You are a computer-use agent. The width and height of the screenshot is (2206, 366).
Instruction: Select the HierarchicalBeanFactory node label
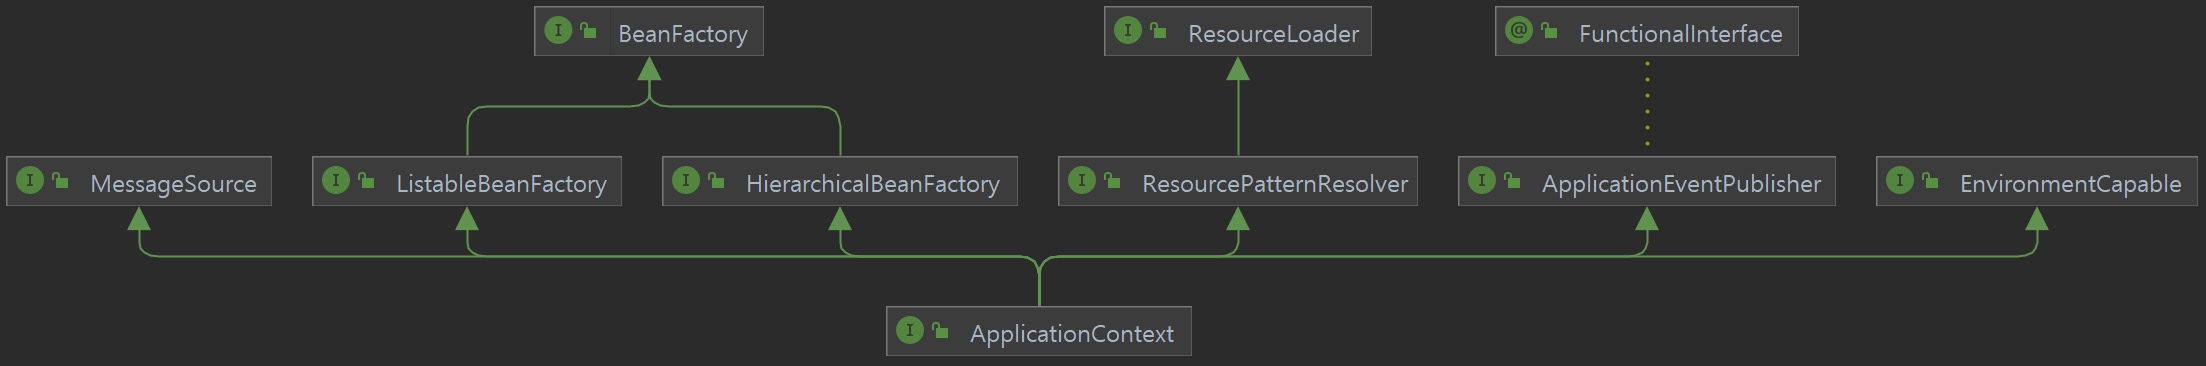click(x=873, y=184)
